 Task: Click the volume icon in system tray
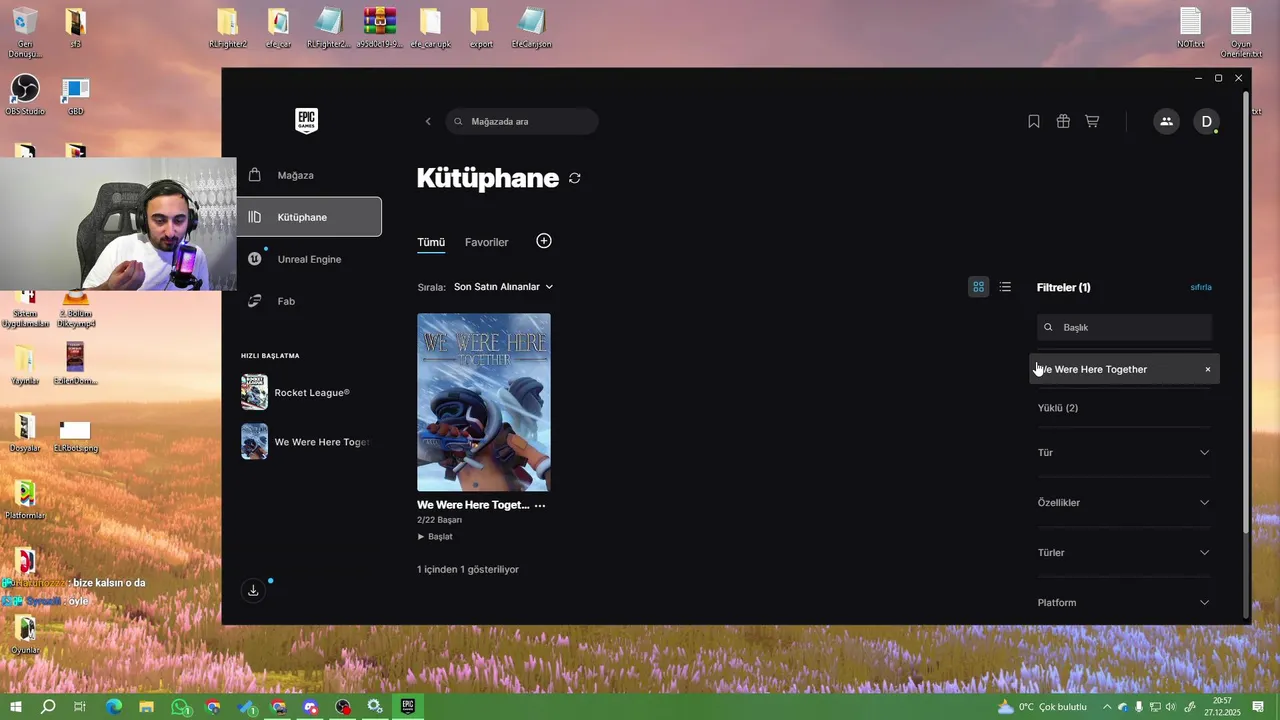pyautogui.click(x=1172, y=707)
